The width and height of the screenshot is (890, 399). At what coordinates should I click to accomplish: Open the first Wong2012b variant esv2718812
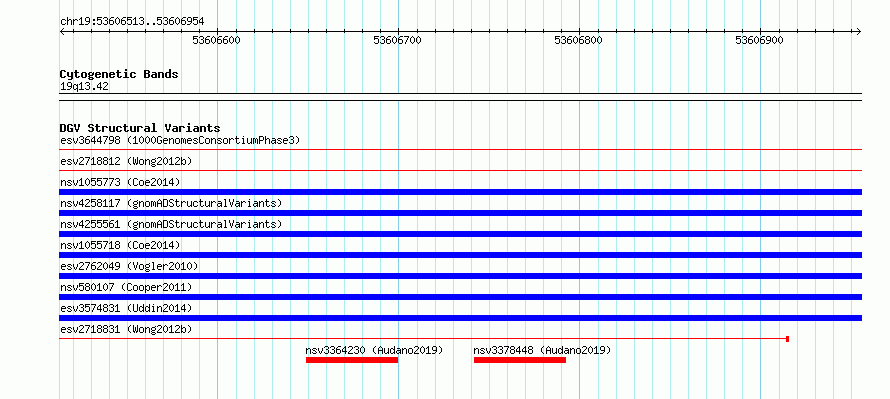[x=126, y=161]
